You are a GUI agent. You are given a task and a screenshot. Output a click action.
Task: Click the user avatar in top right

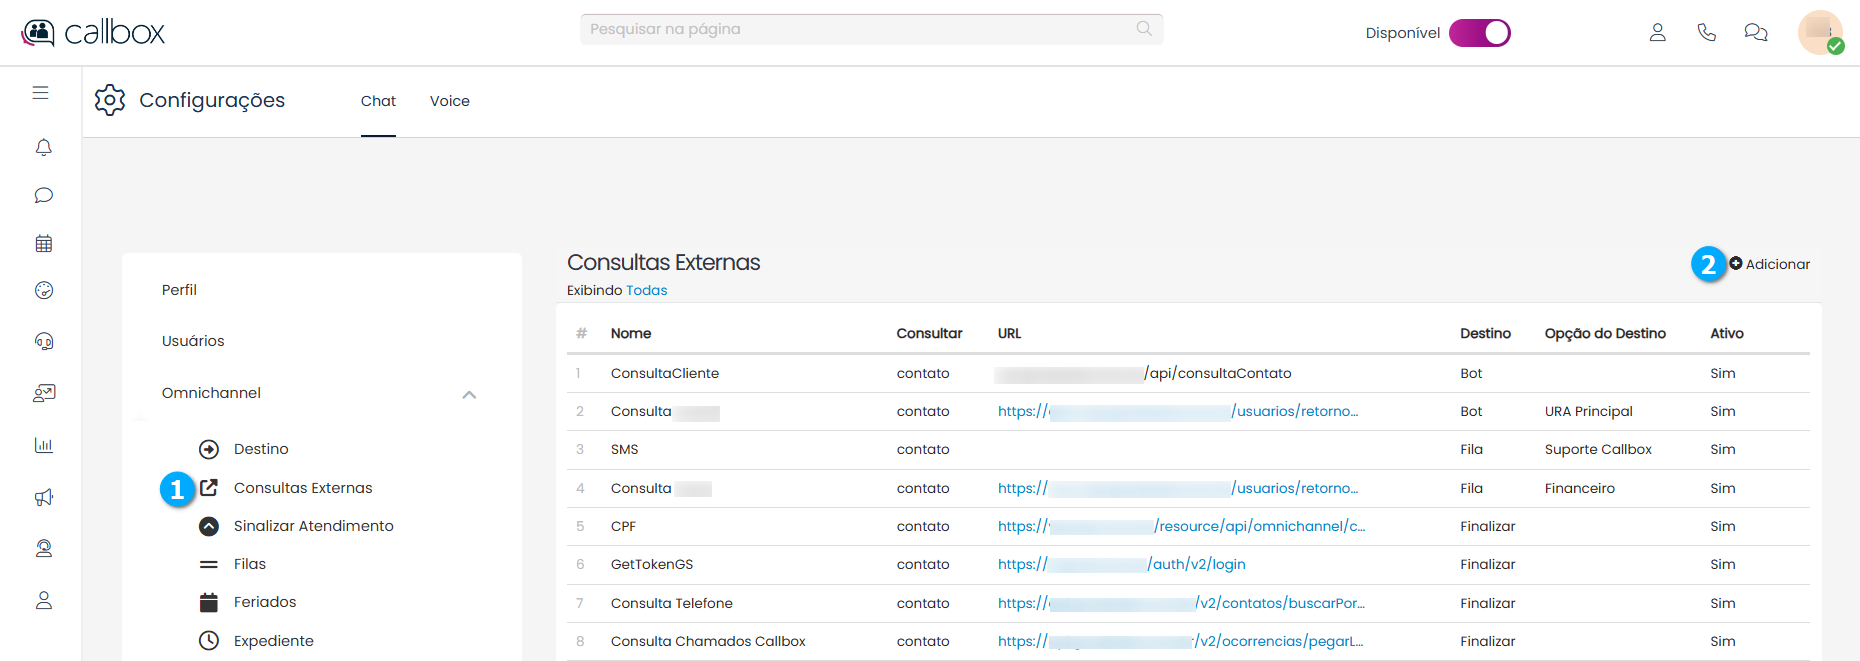pyautogui.click(x=1819, y=32)
